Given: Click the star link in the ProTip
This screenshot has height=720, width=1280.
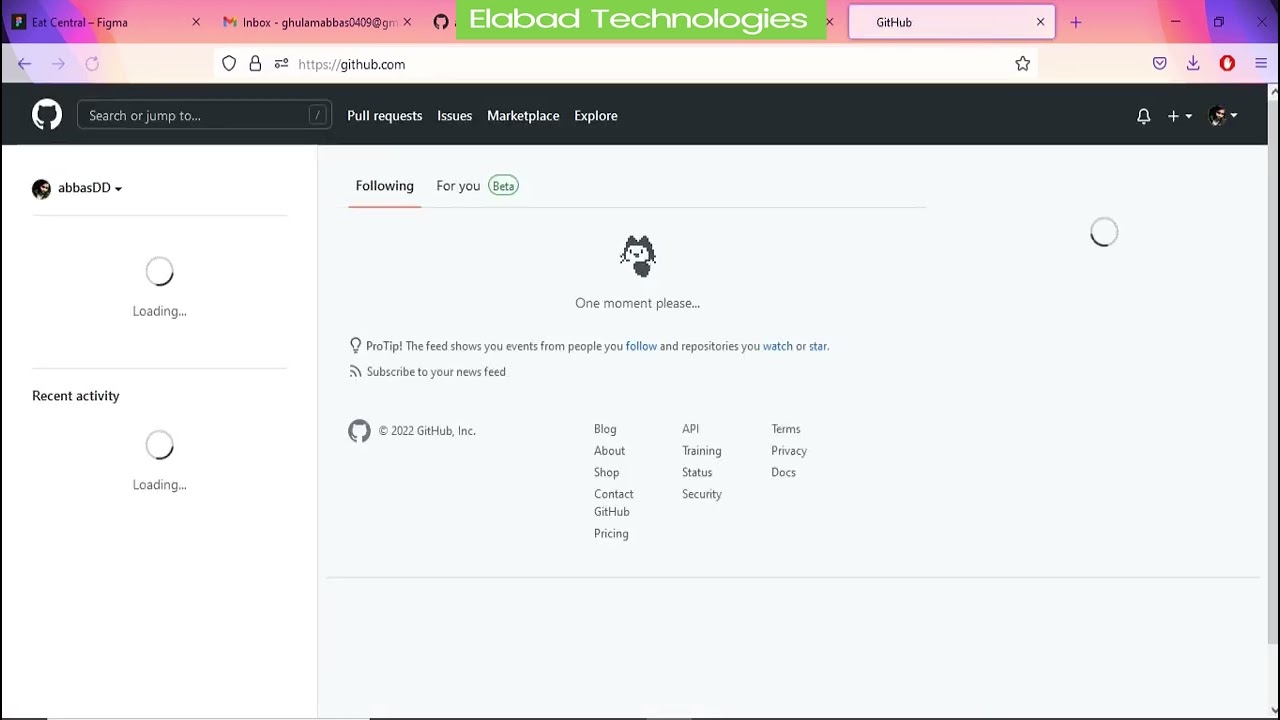Looking at the screenshot, I should (818, 346).
